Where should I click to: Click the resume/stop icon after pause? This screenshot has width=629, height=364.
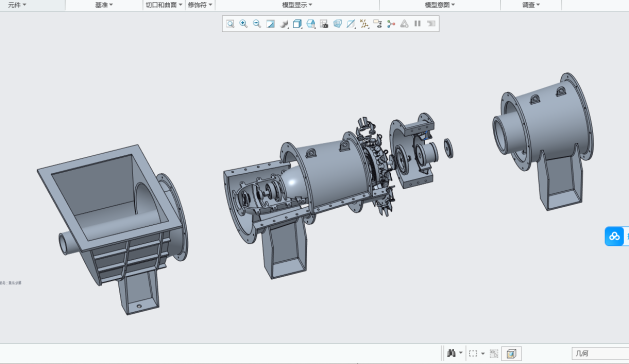point(431,24)
